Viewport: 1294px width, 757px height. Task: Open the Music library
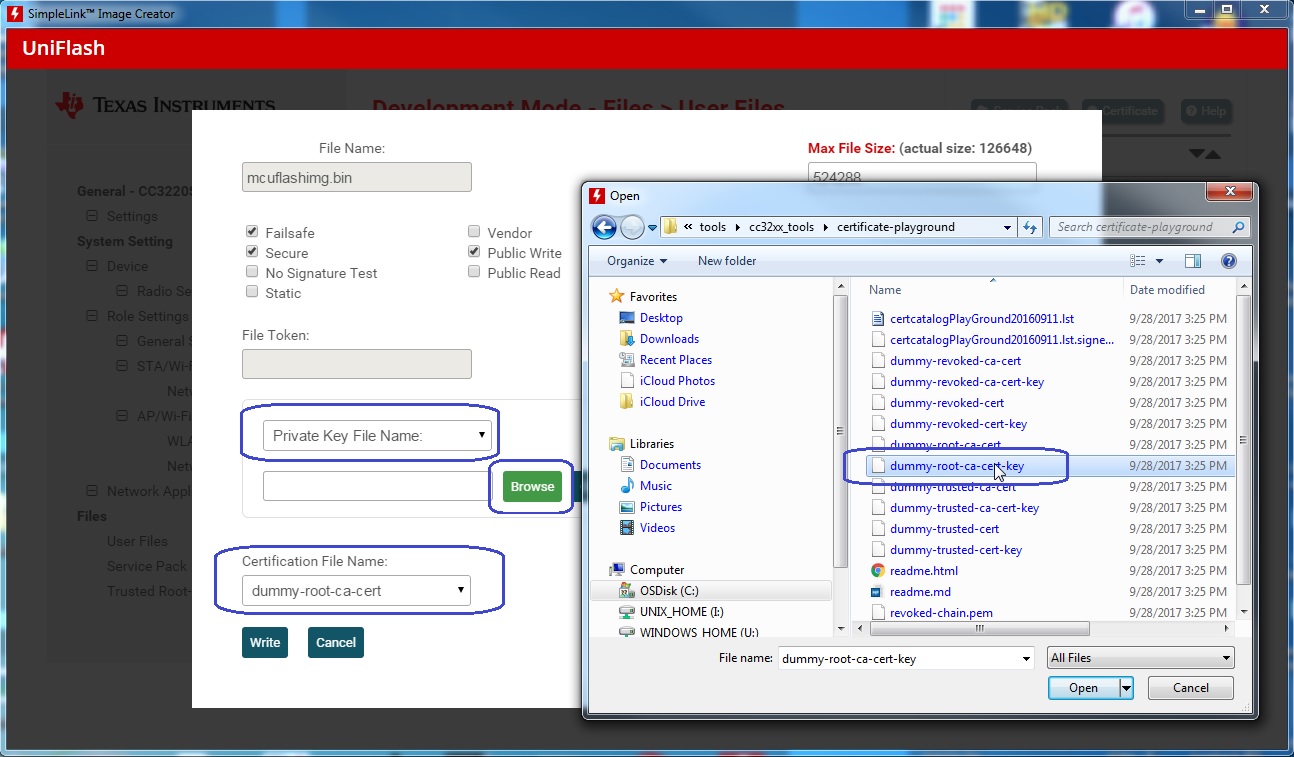coord(656,486)
